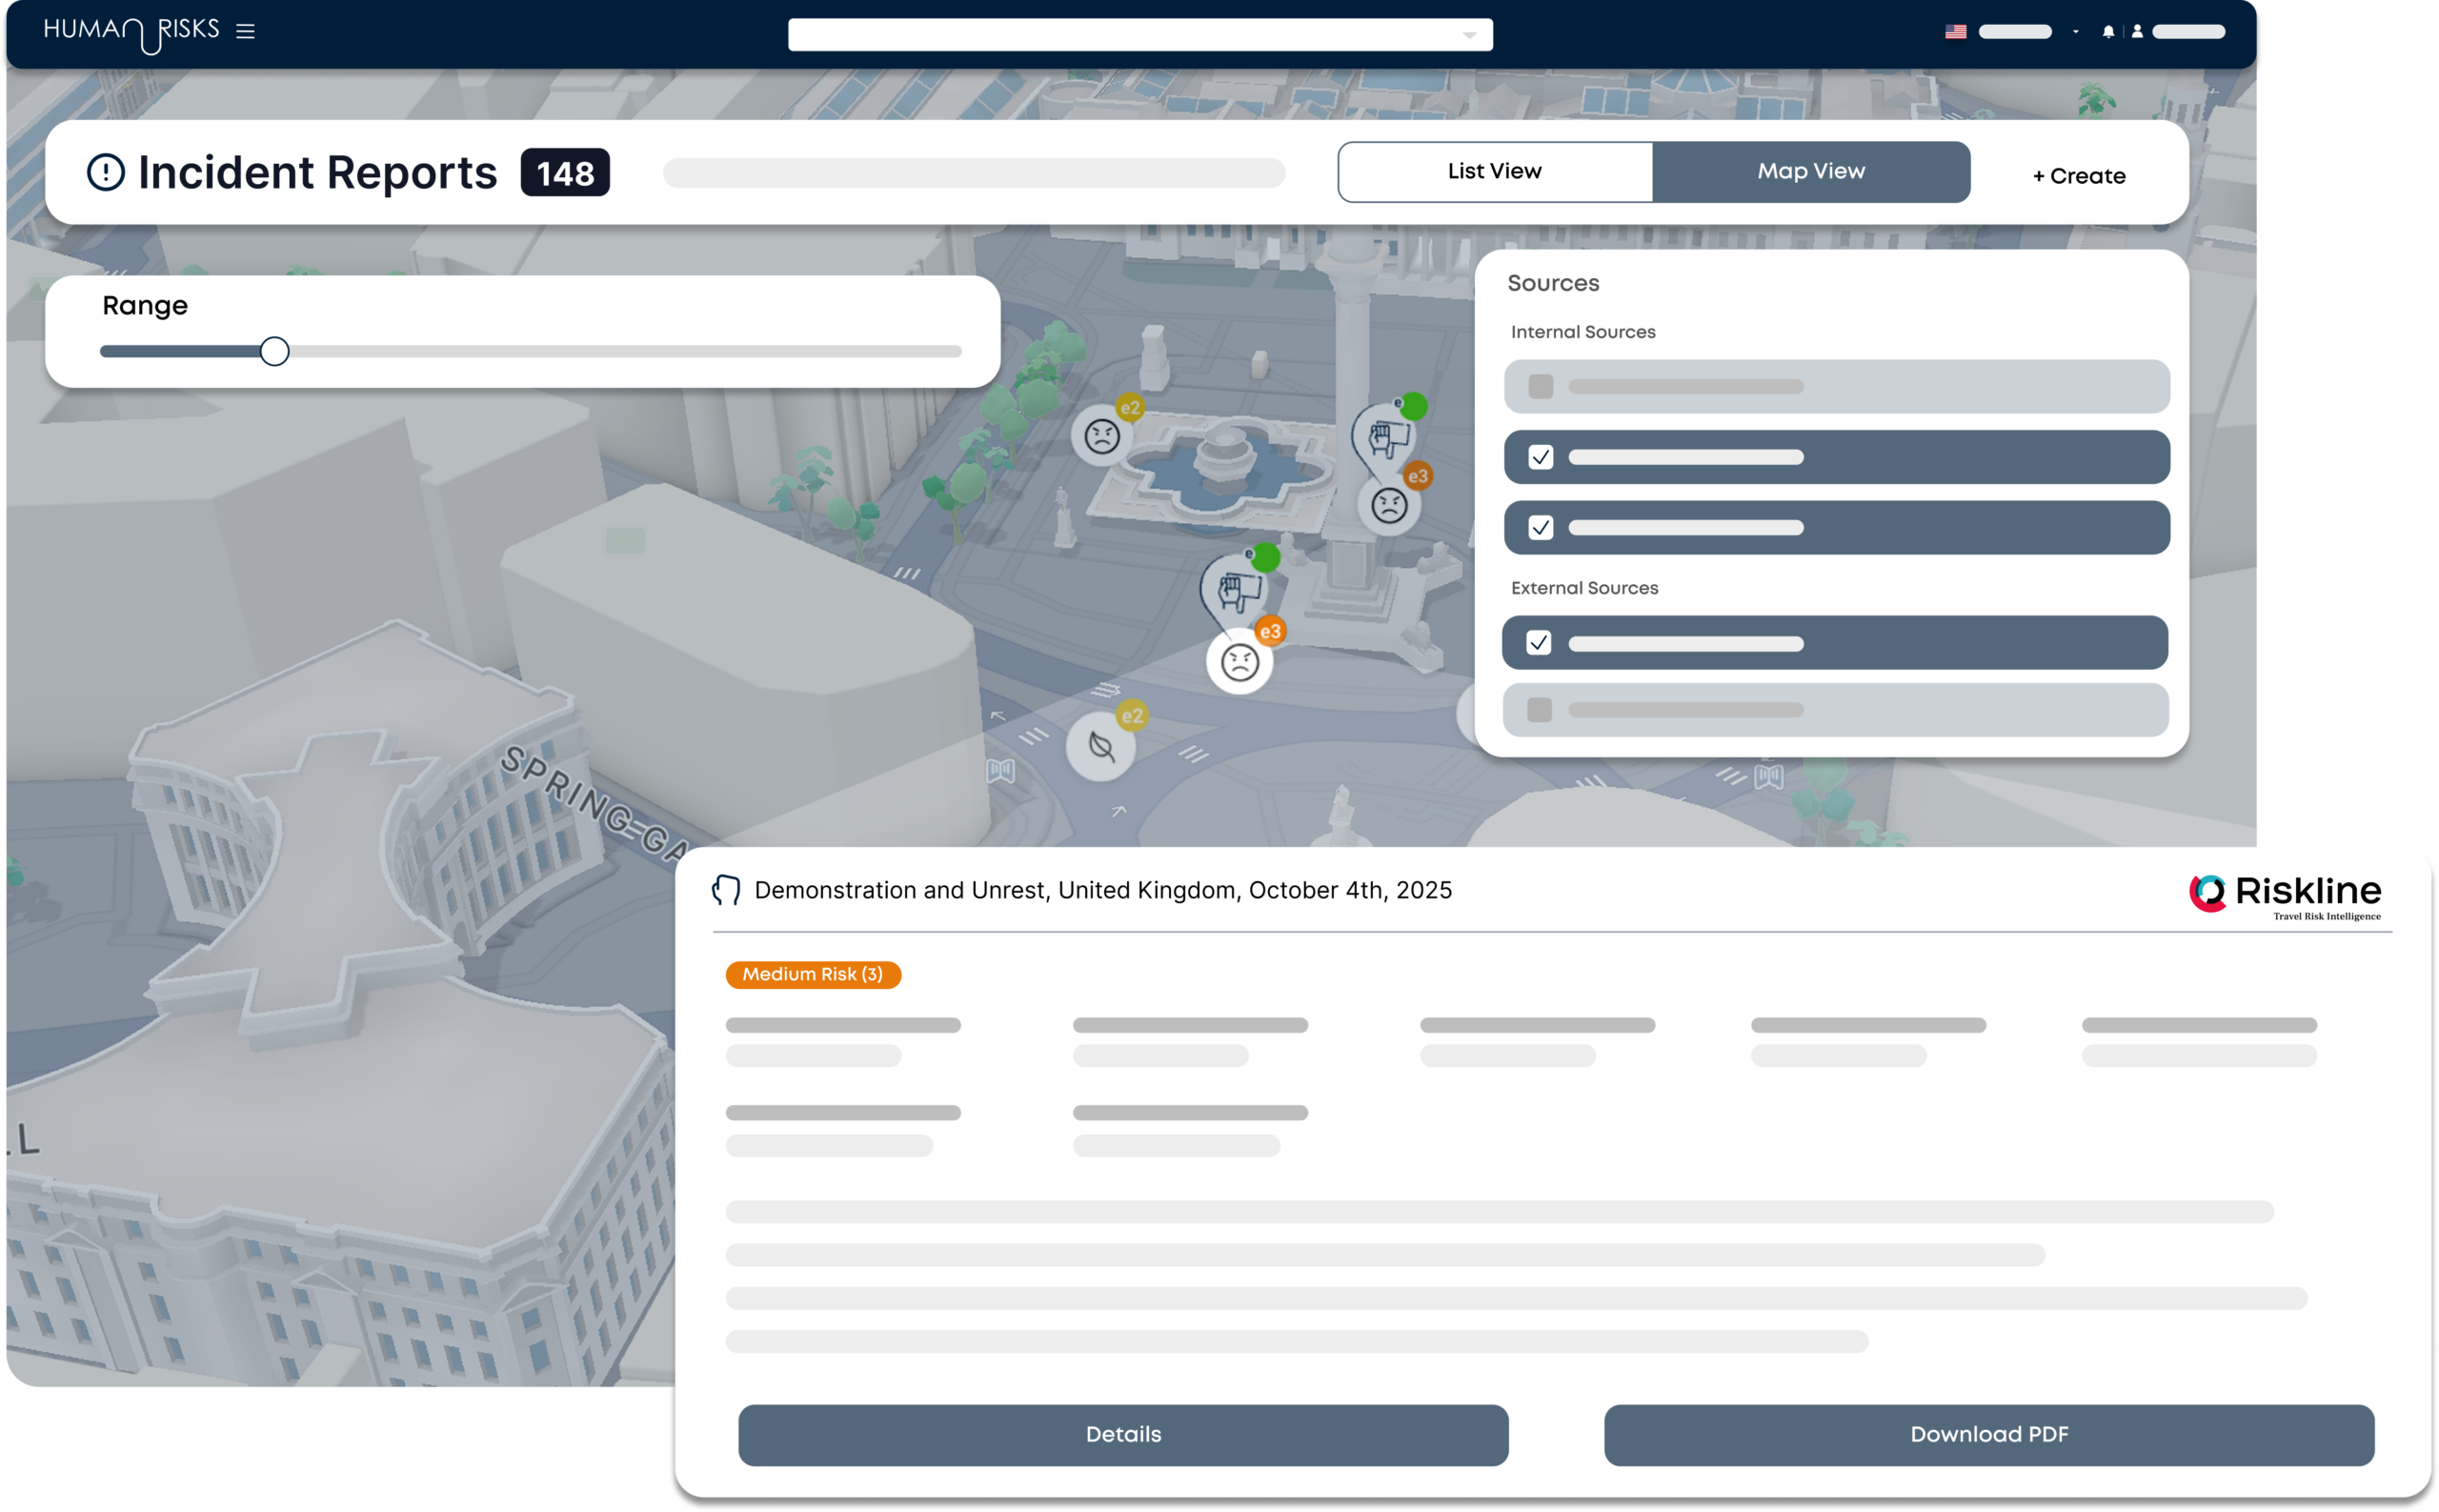Click the Riskline logo in report card

pyautogui.click(x=2285, y=893)
